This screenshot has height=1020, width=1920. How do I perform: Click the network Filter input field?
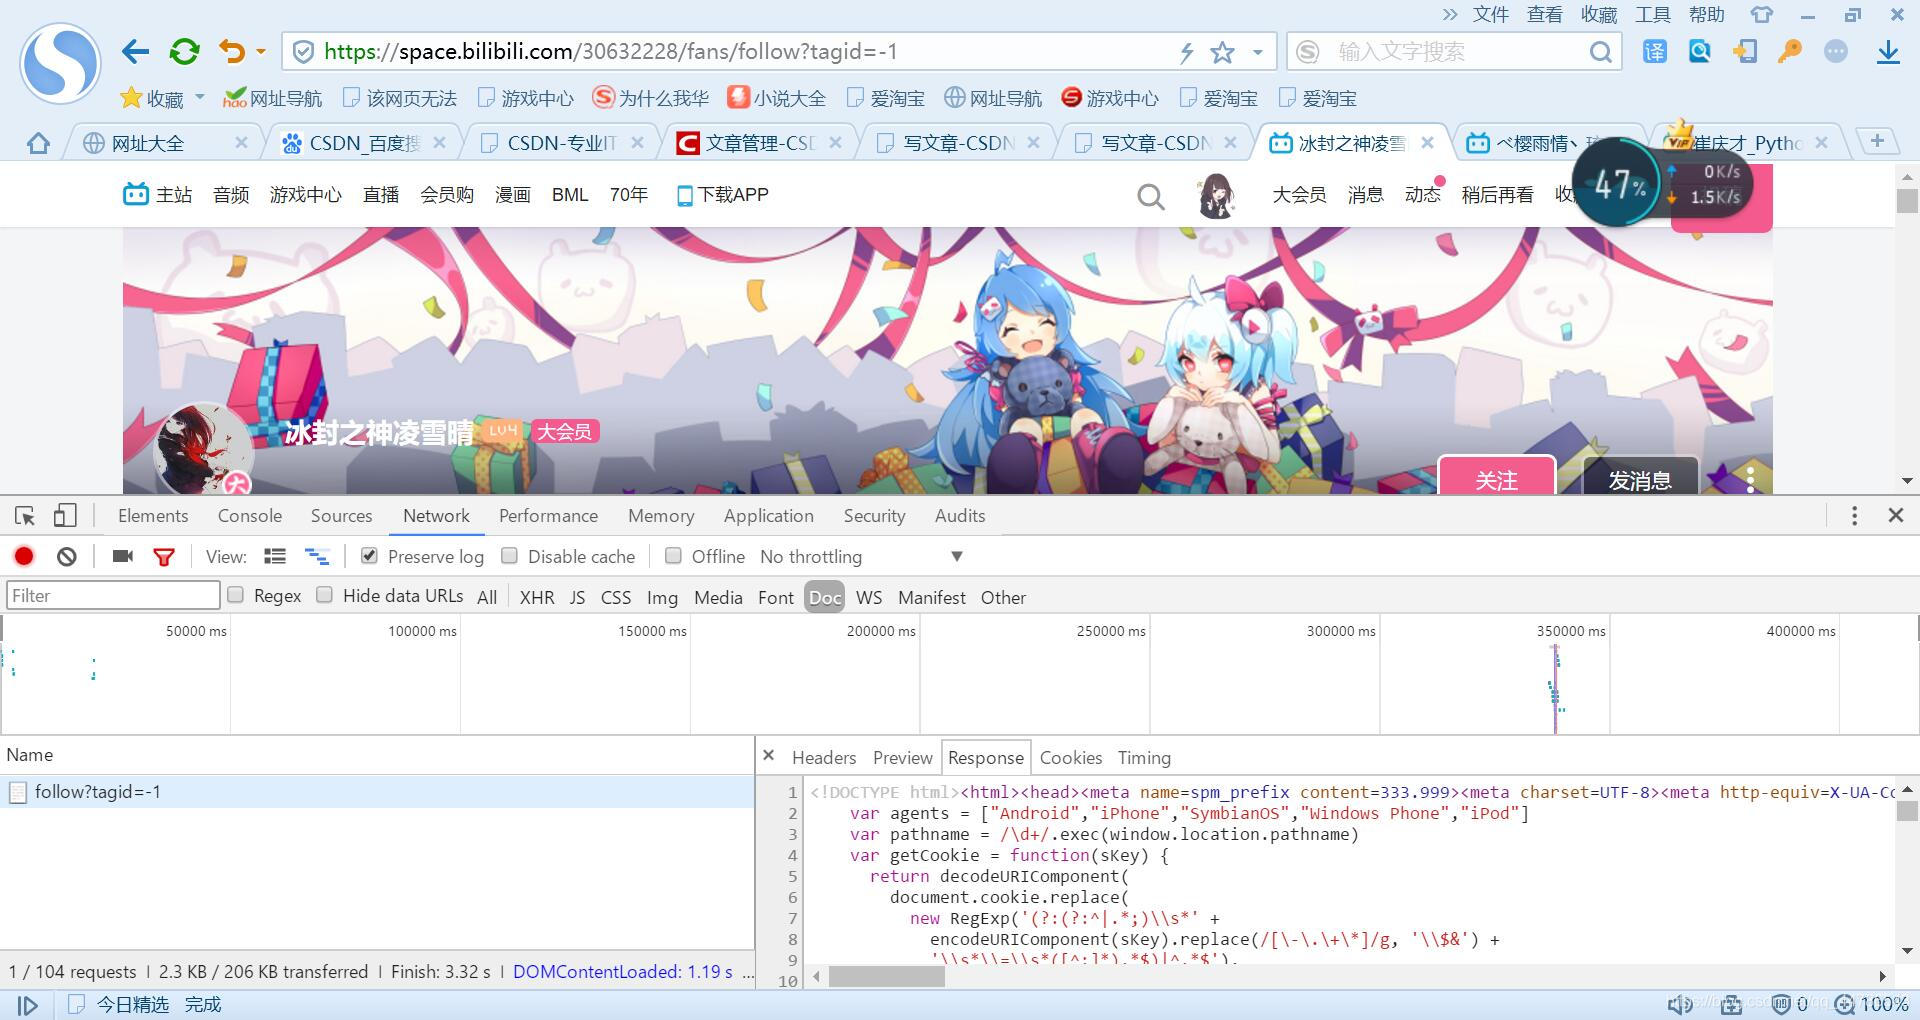tap(113, 596)
